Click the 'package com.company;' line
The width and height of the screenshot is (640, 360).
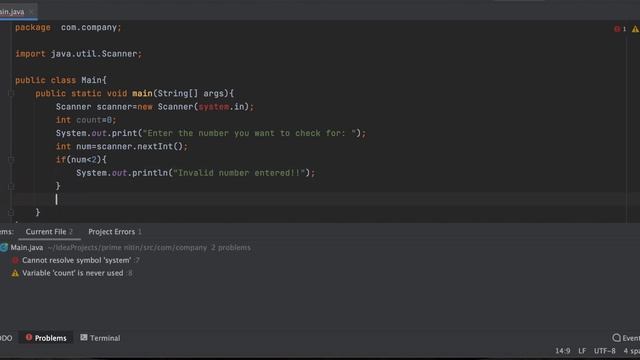tap(68, 28)
